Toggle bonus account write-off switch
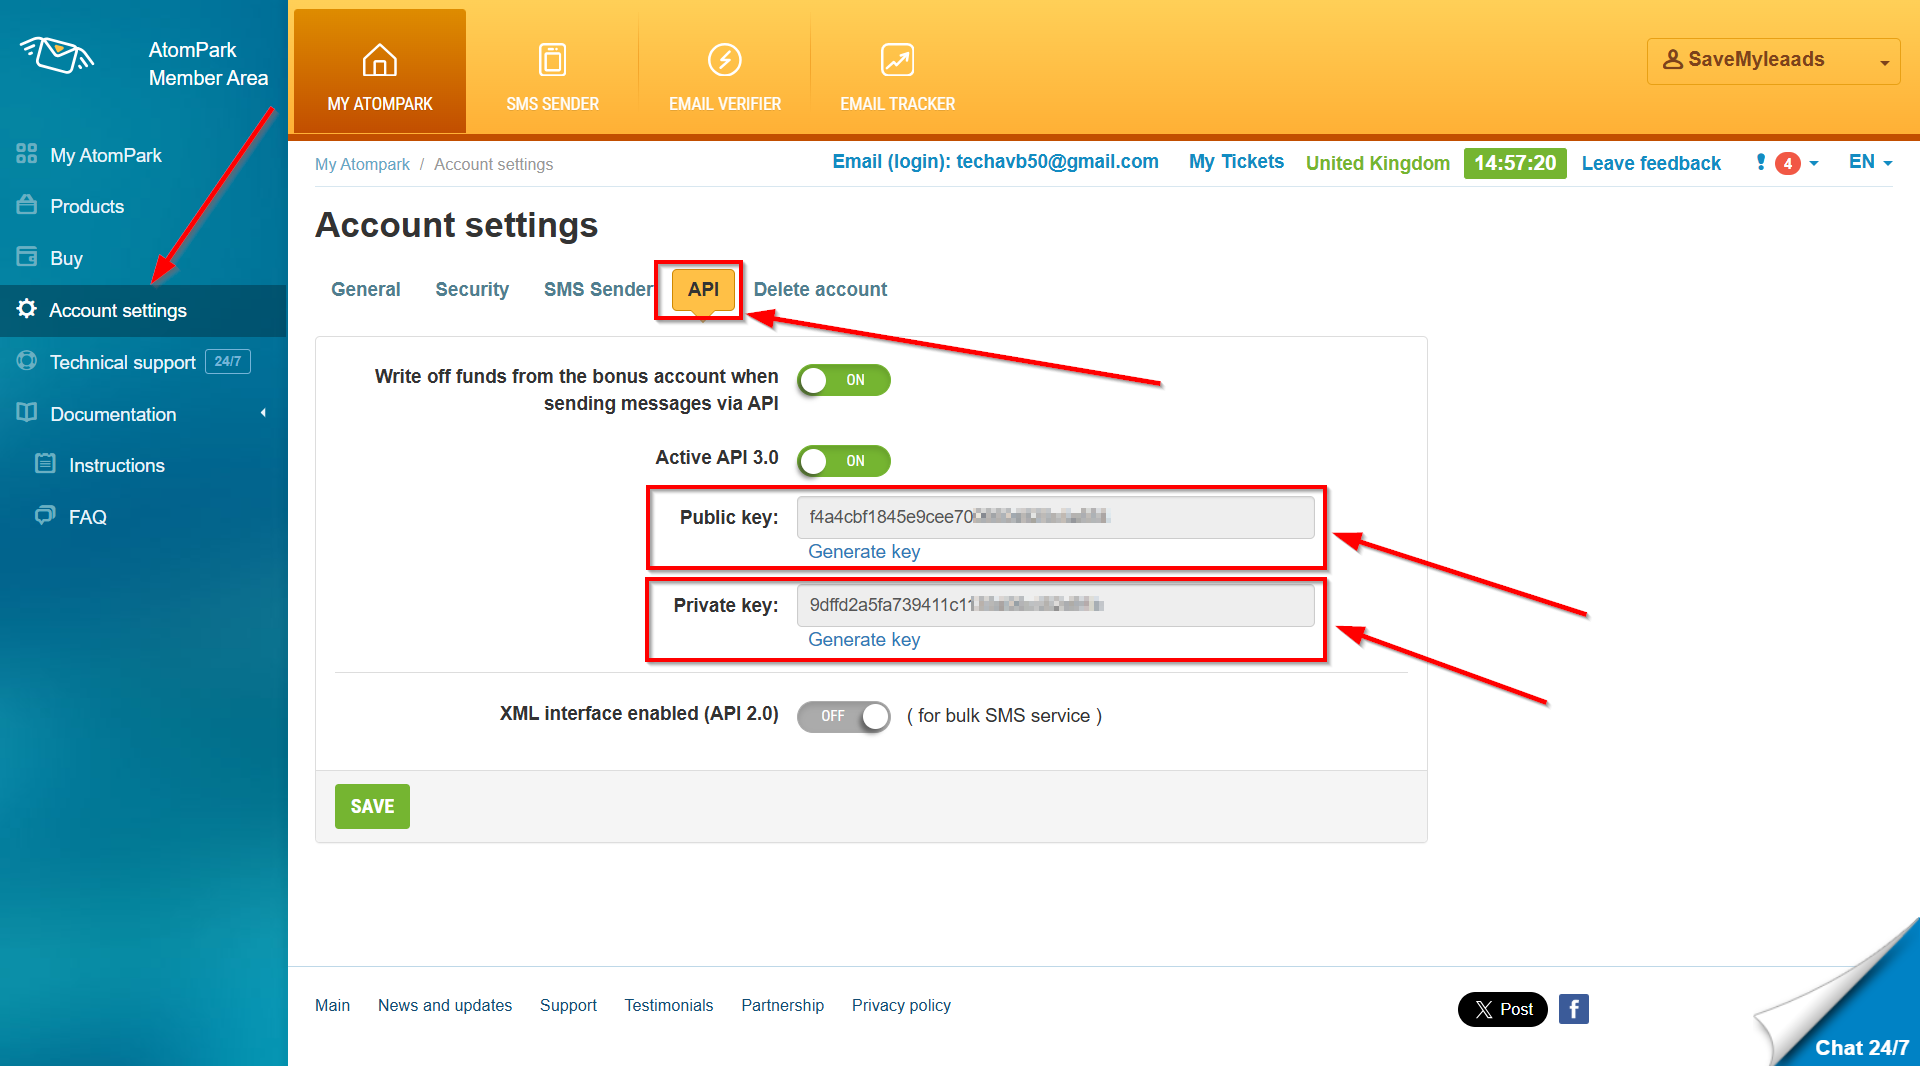This screenshot has height=1066, width=1920. [x=843, y=380]
